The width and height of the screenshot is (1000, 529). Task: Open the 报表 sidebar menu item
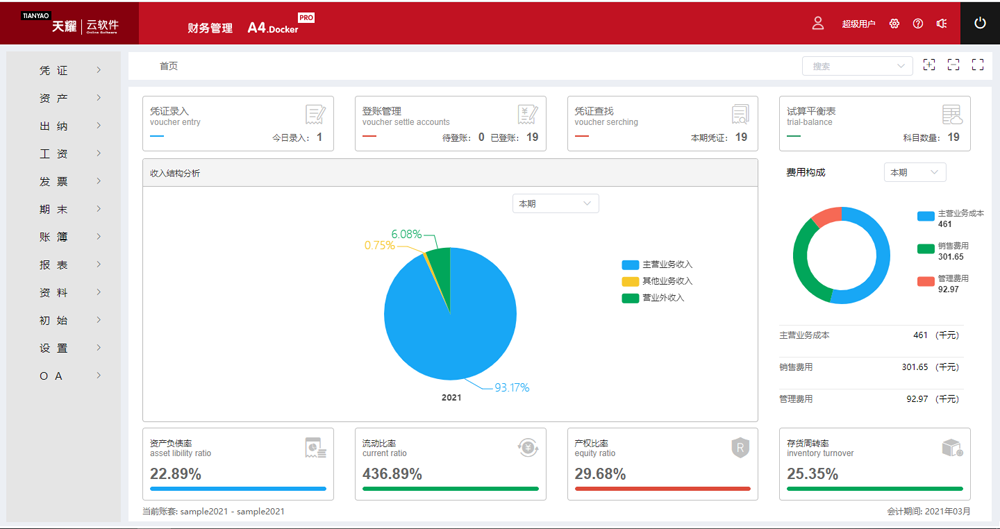click(70, 265)
